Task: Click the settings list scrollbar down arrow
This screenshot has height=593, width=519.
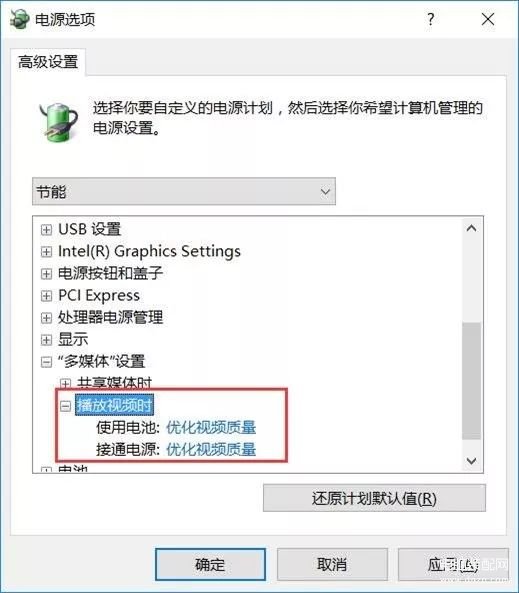Action: [471, 461]
